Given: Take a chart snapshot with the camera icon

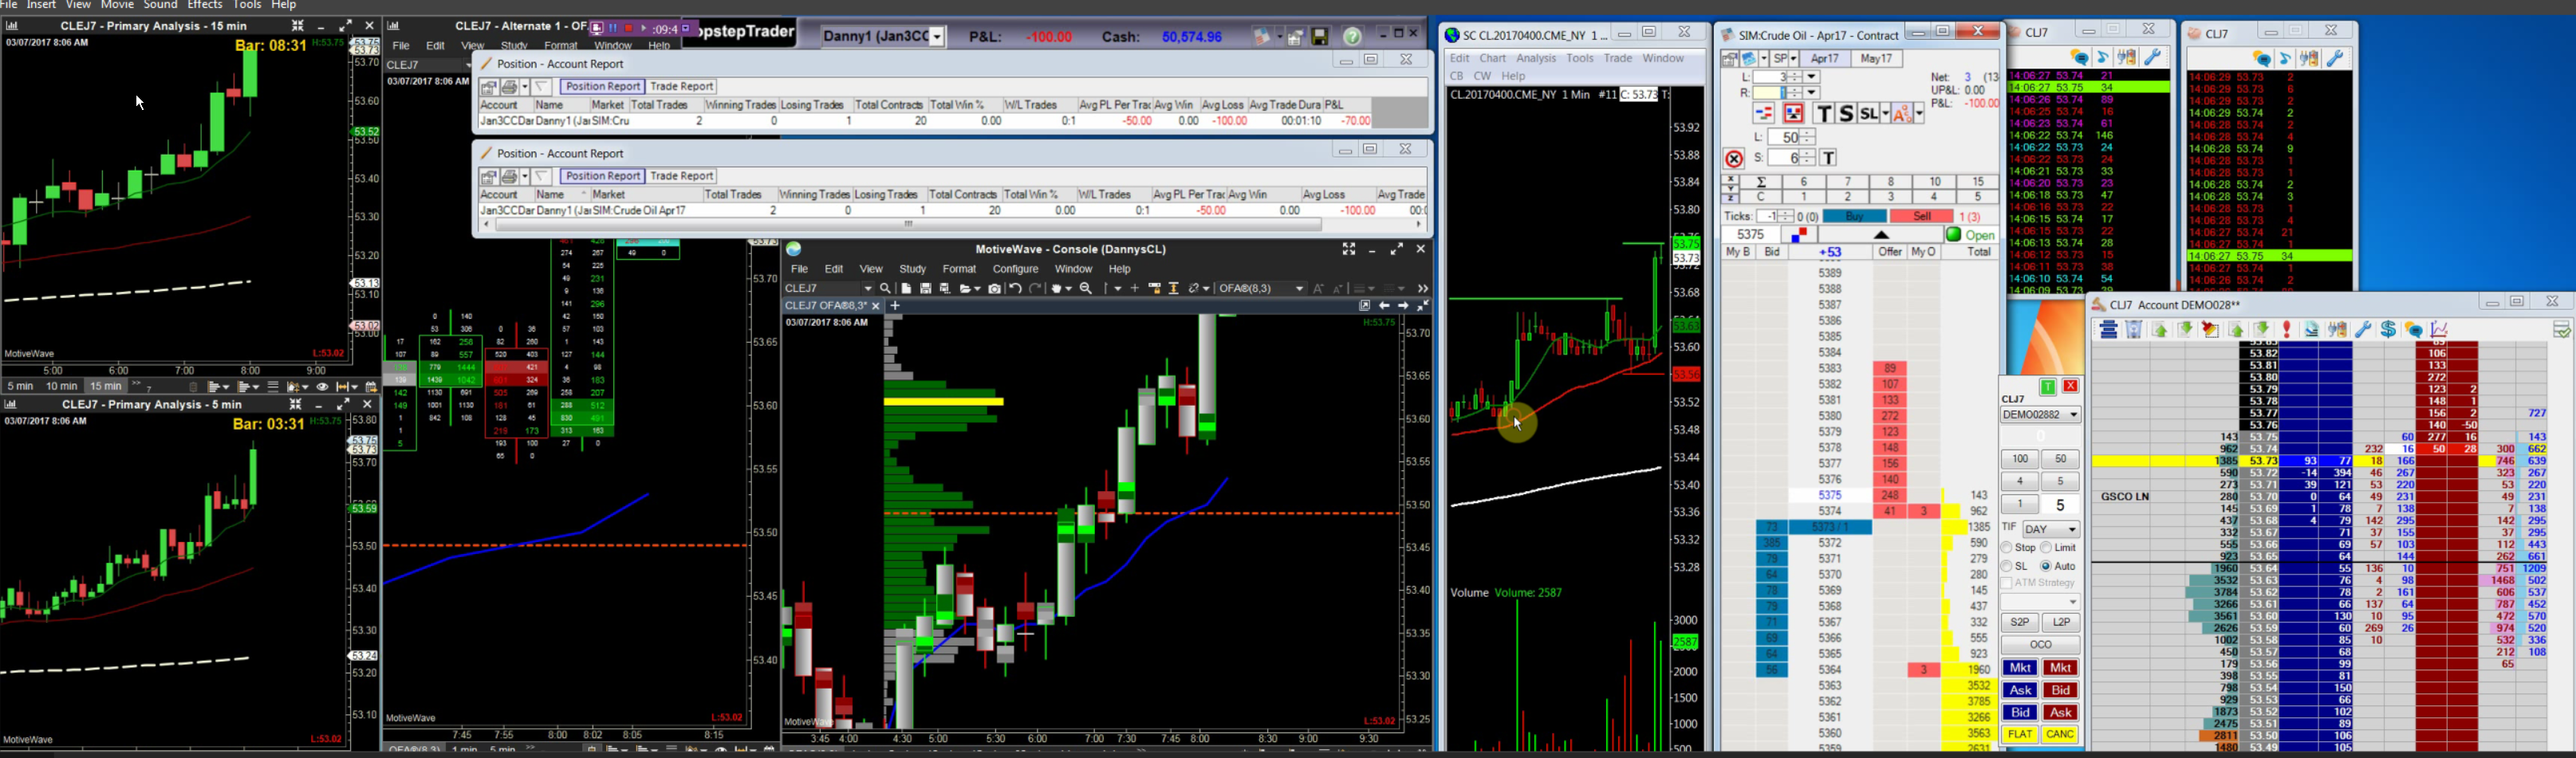Looking at the screenshot, I should (x=994, y=288).
